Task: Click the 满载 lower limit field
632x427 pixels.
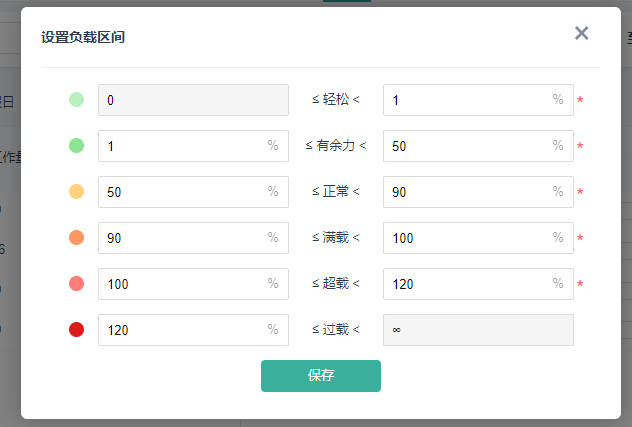Action: click(x=182, y=238)
